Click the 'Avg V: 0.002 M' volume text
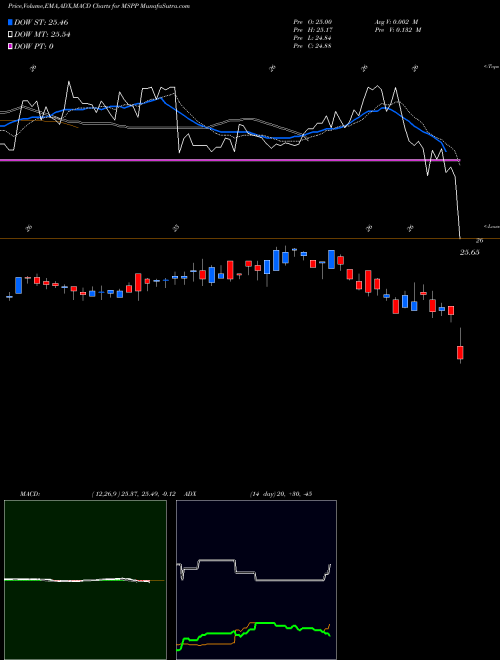 coord(397,22)
